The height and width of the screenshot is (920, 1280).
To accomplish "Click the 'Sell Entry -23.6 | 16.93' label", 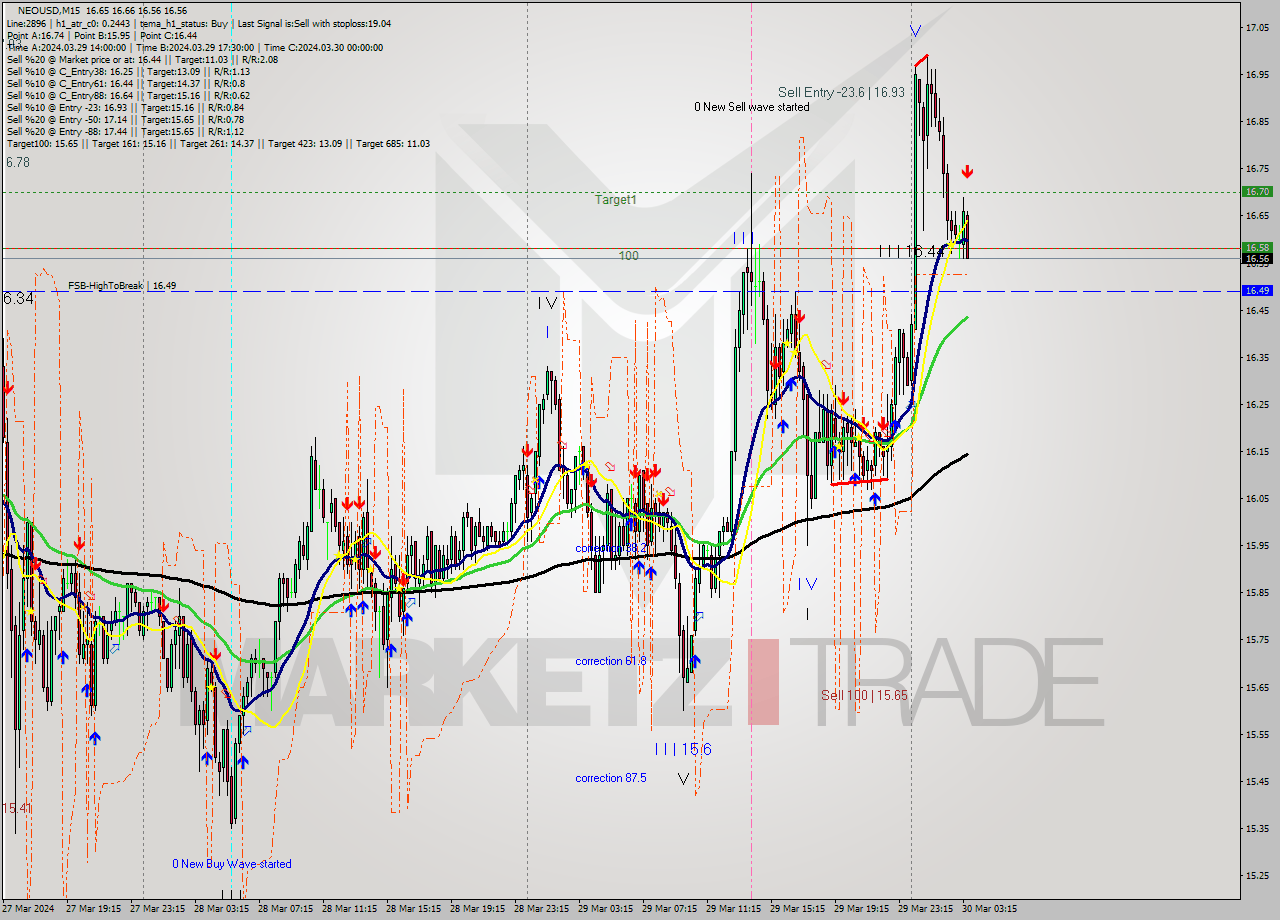I will coord(841,92).
